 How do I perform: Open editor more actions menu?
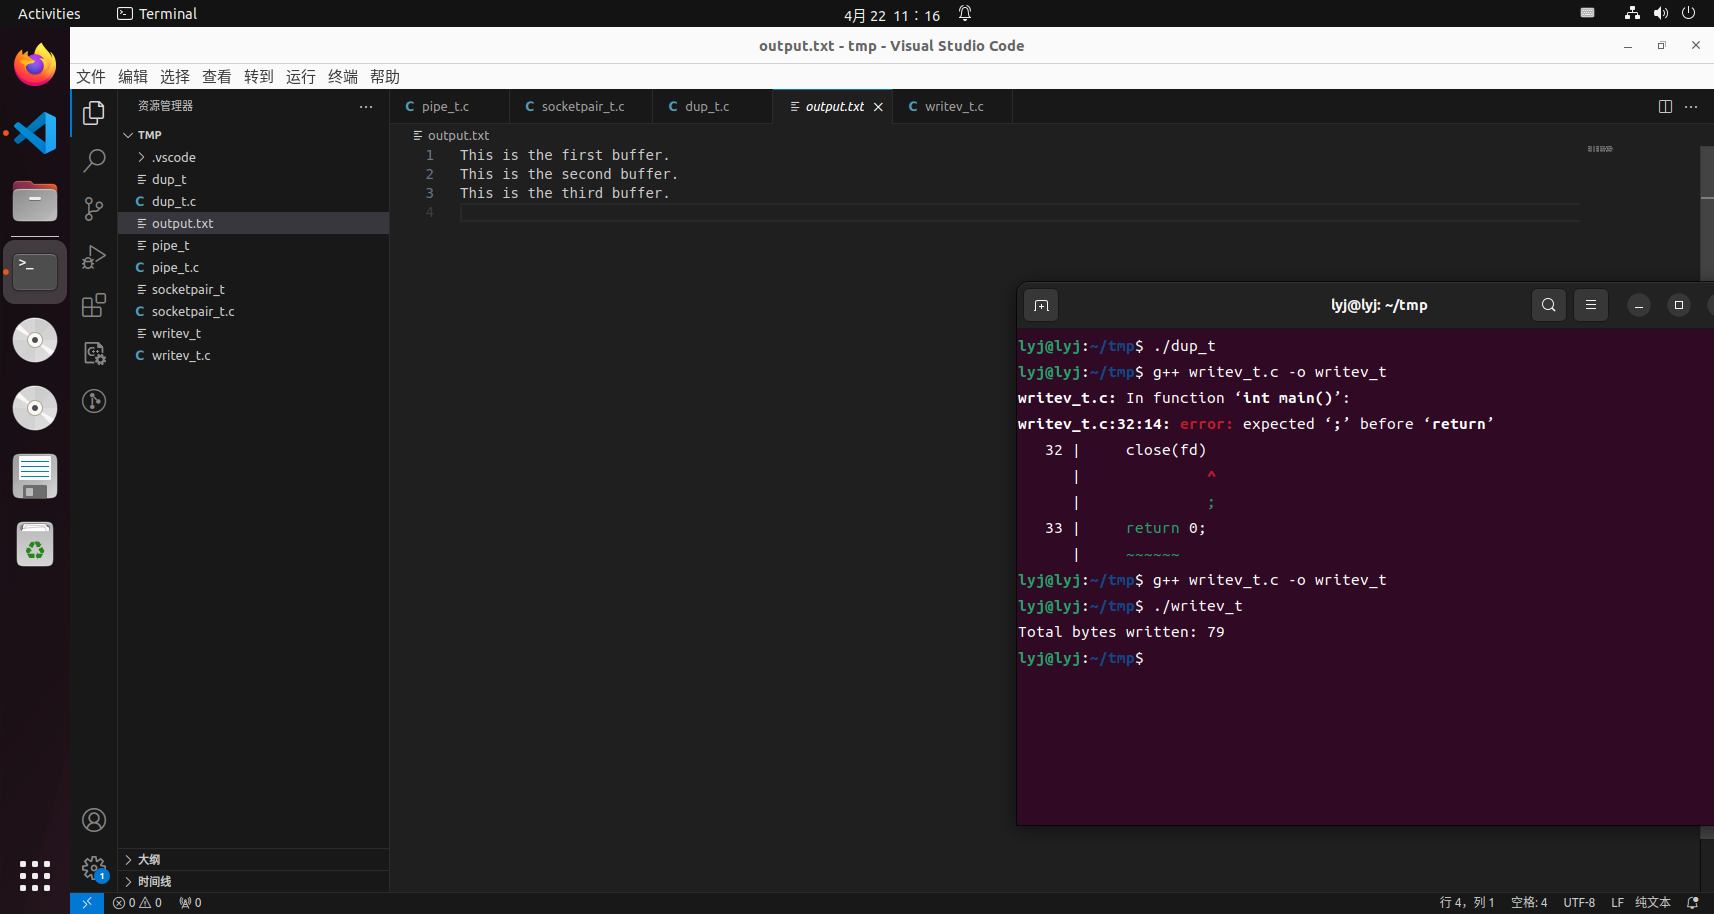(x=1691, y=106)
